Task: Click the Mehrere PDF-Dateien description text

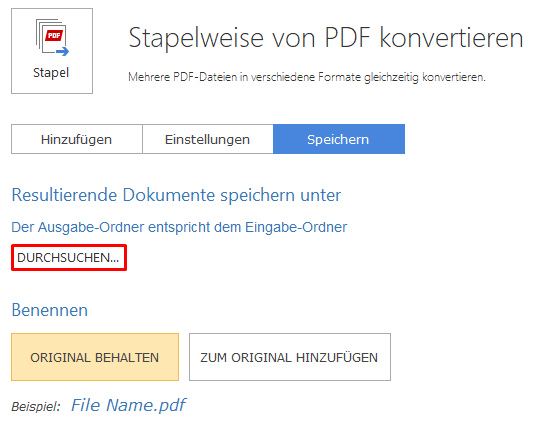Action: pyautogui.click(x=307, y=77)
